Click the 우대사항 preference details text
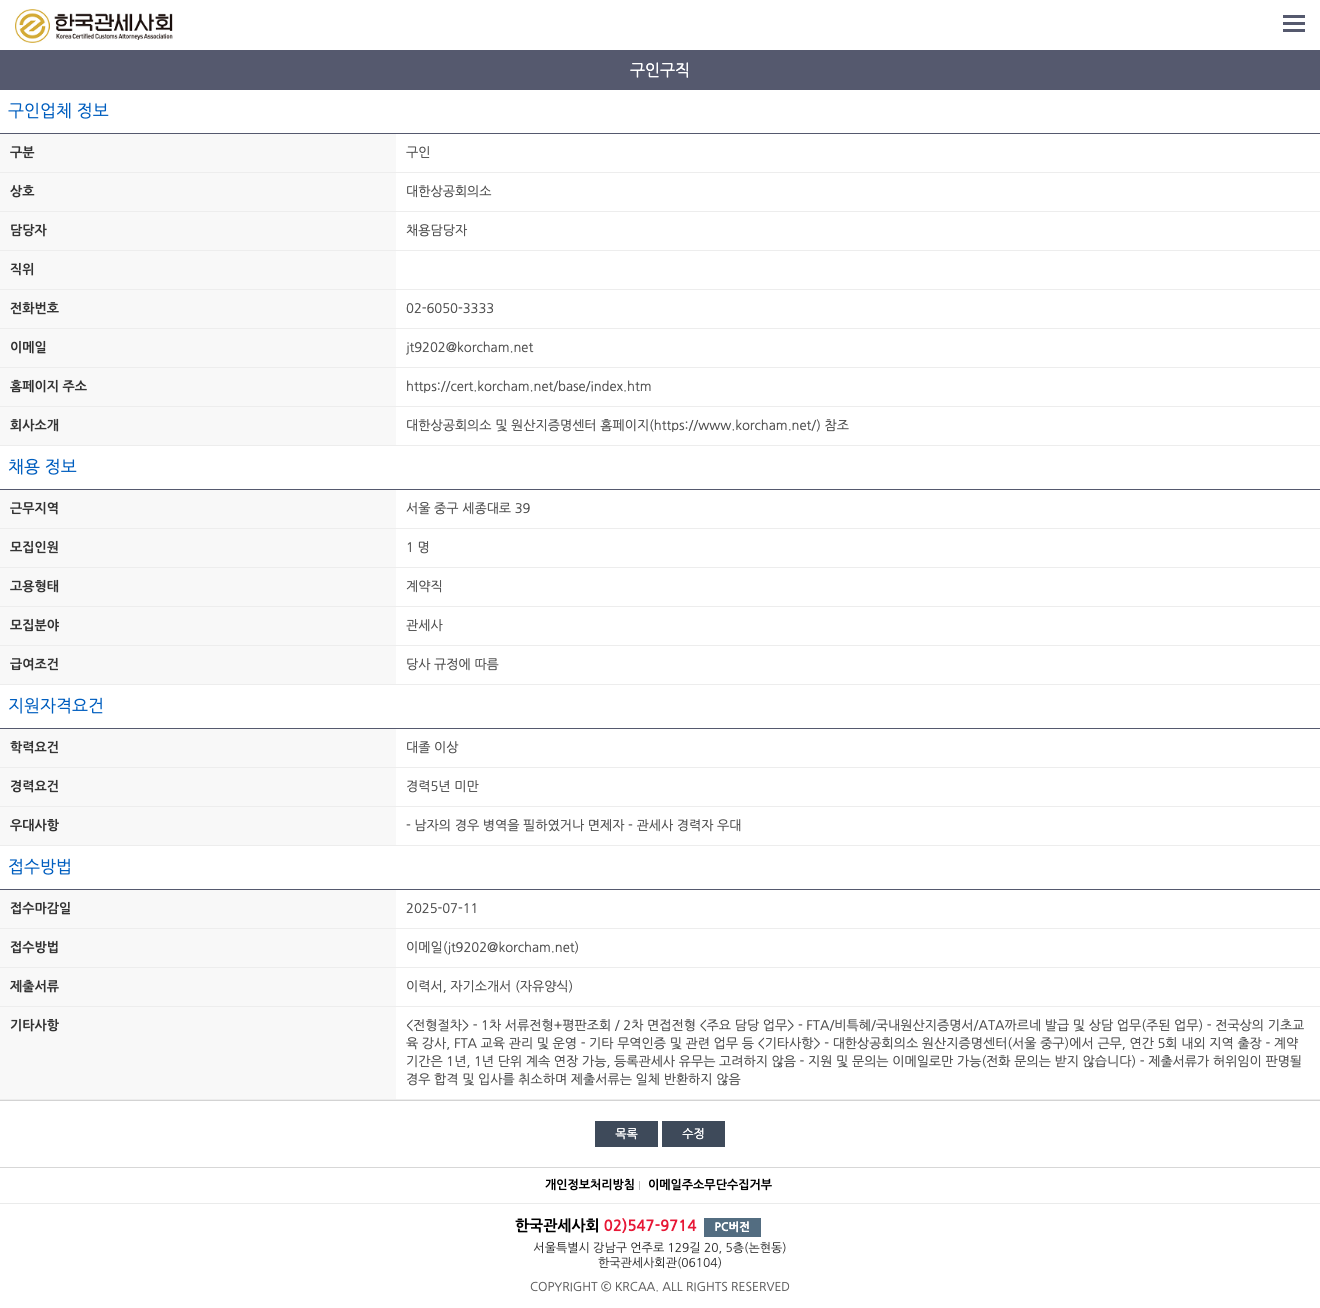Image resolution: width=1320 pixels, height=1308 pixels. pos(574,825)
